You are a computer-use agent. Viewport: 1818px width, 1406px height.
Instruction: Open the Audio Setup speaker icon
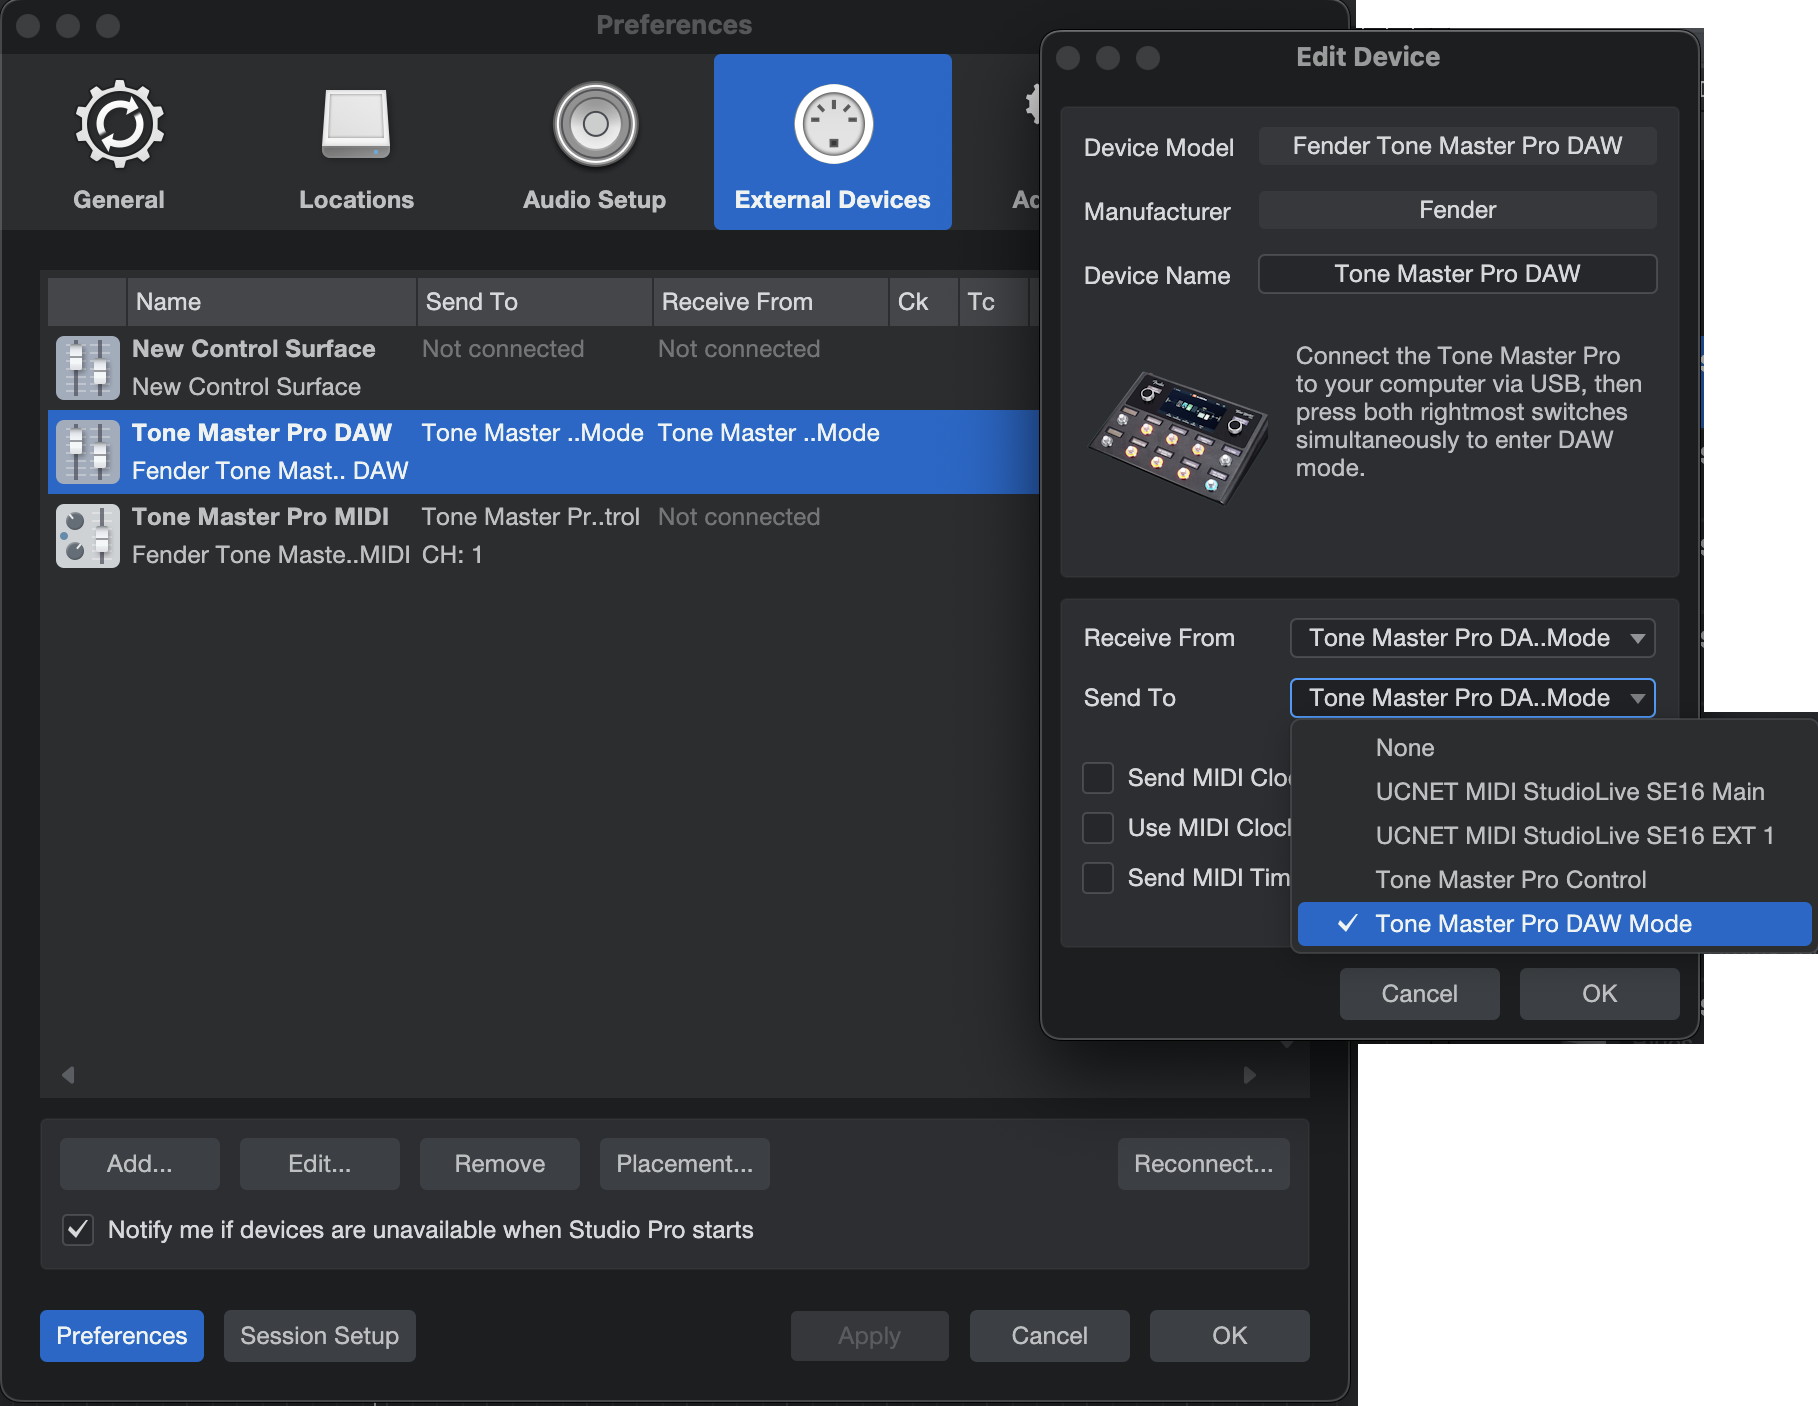[595, 125]
